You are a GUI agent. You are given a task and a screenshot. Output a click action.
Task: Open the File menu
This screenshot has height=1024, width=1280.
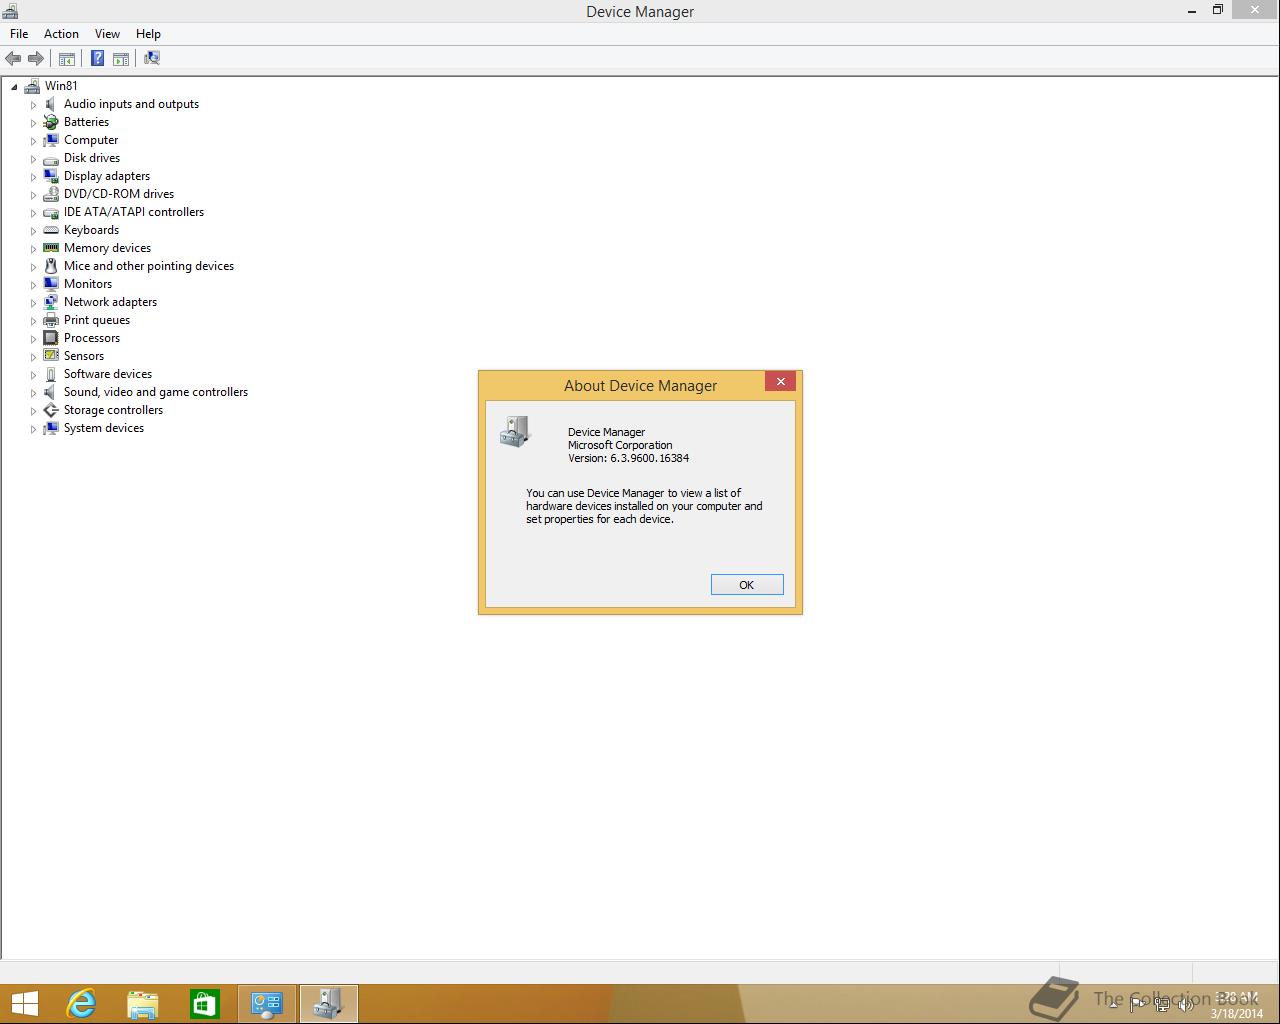click(x=19, y=34)
